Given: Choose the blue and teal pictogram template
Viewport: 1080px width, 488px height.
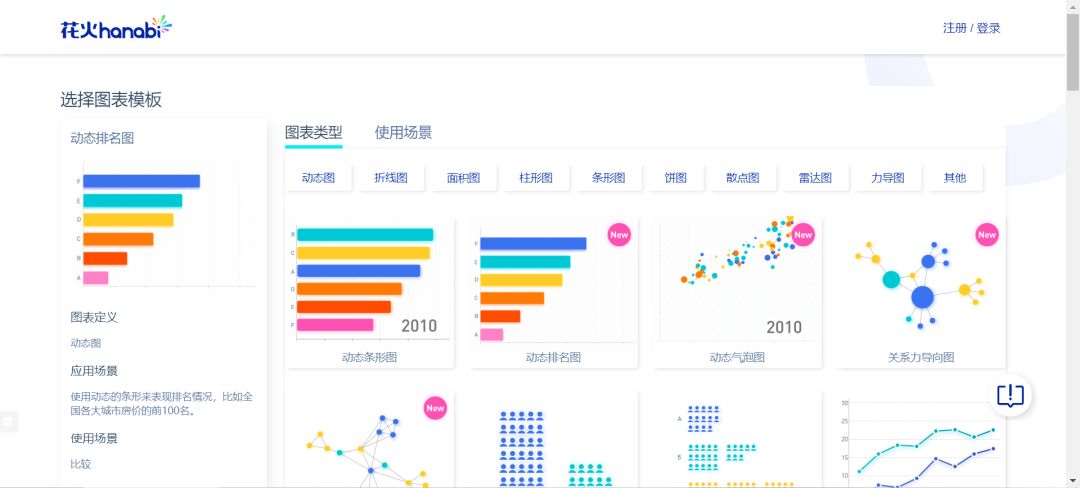Looking at the screenshot, I should [x=553, y=438].
